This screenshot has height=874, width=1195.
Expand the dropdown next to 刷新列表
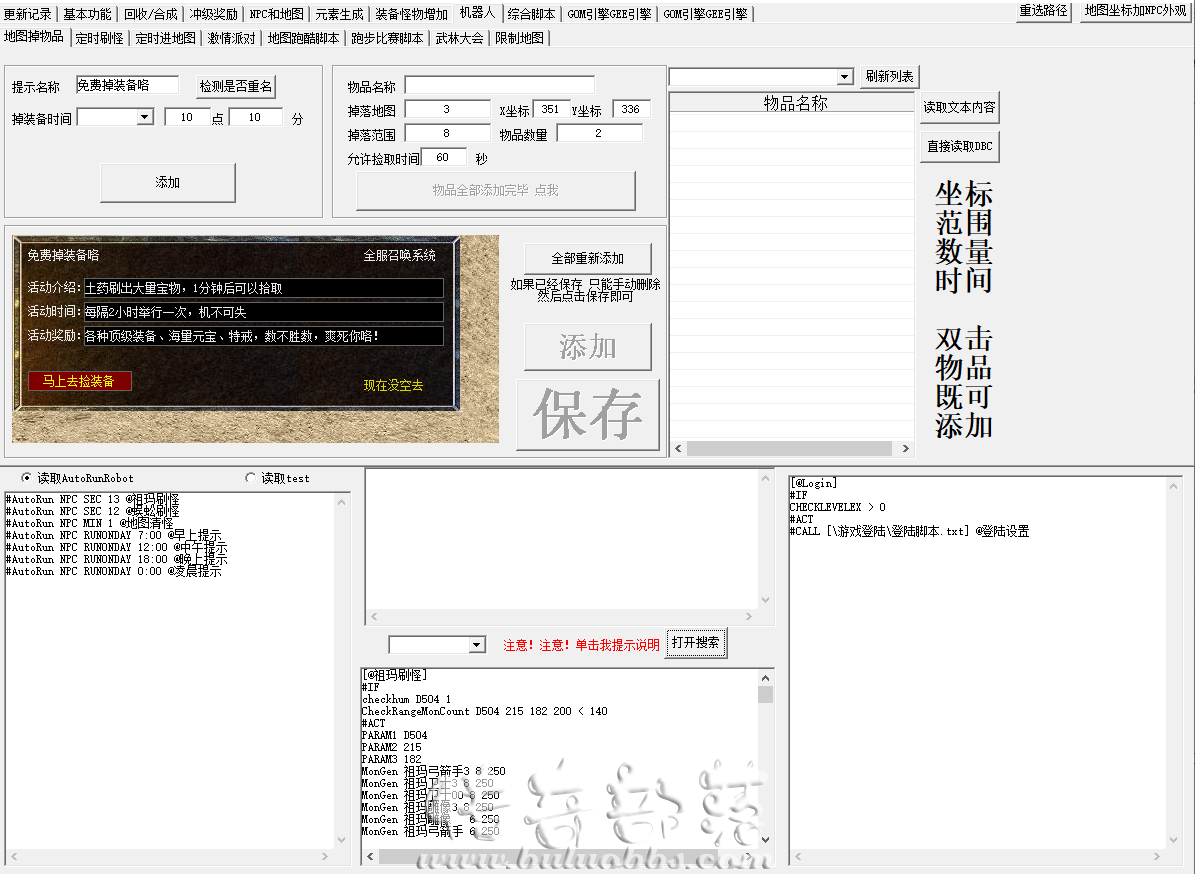coord(844,77)
